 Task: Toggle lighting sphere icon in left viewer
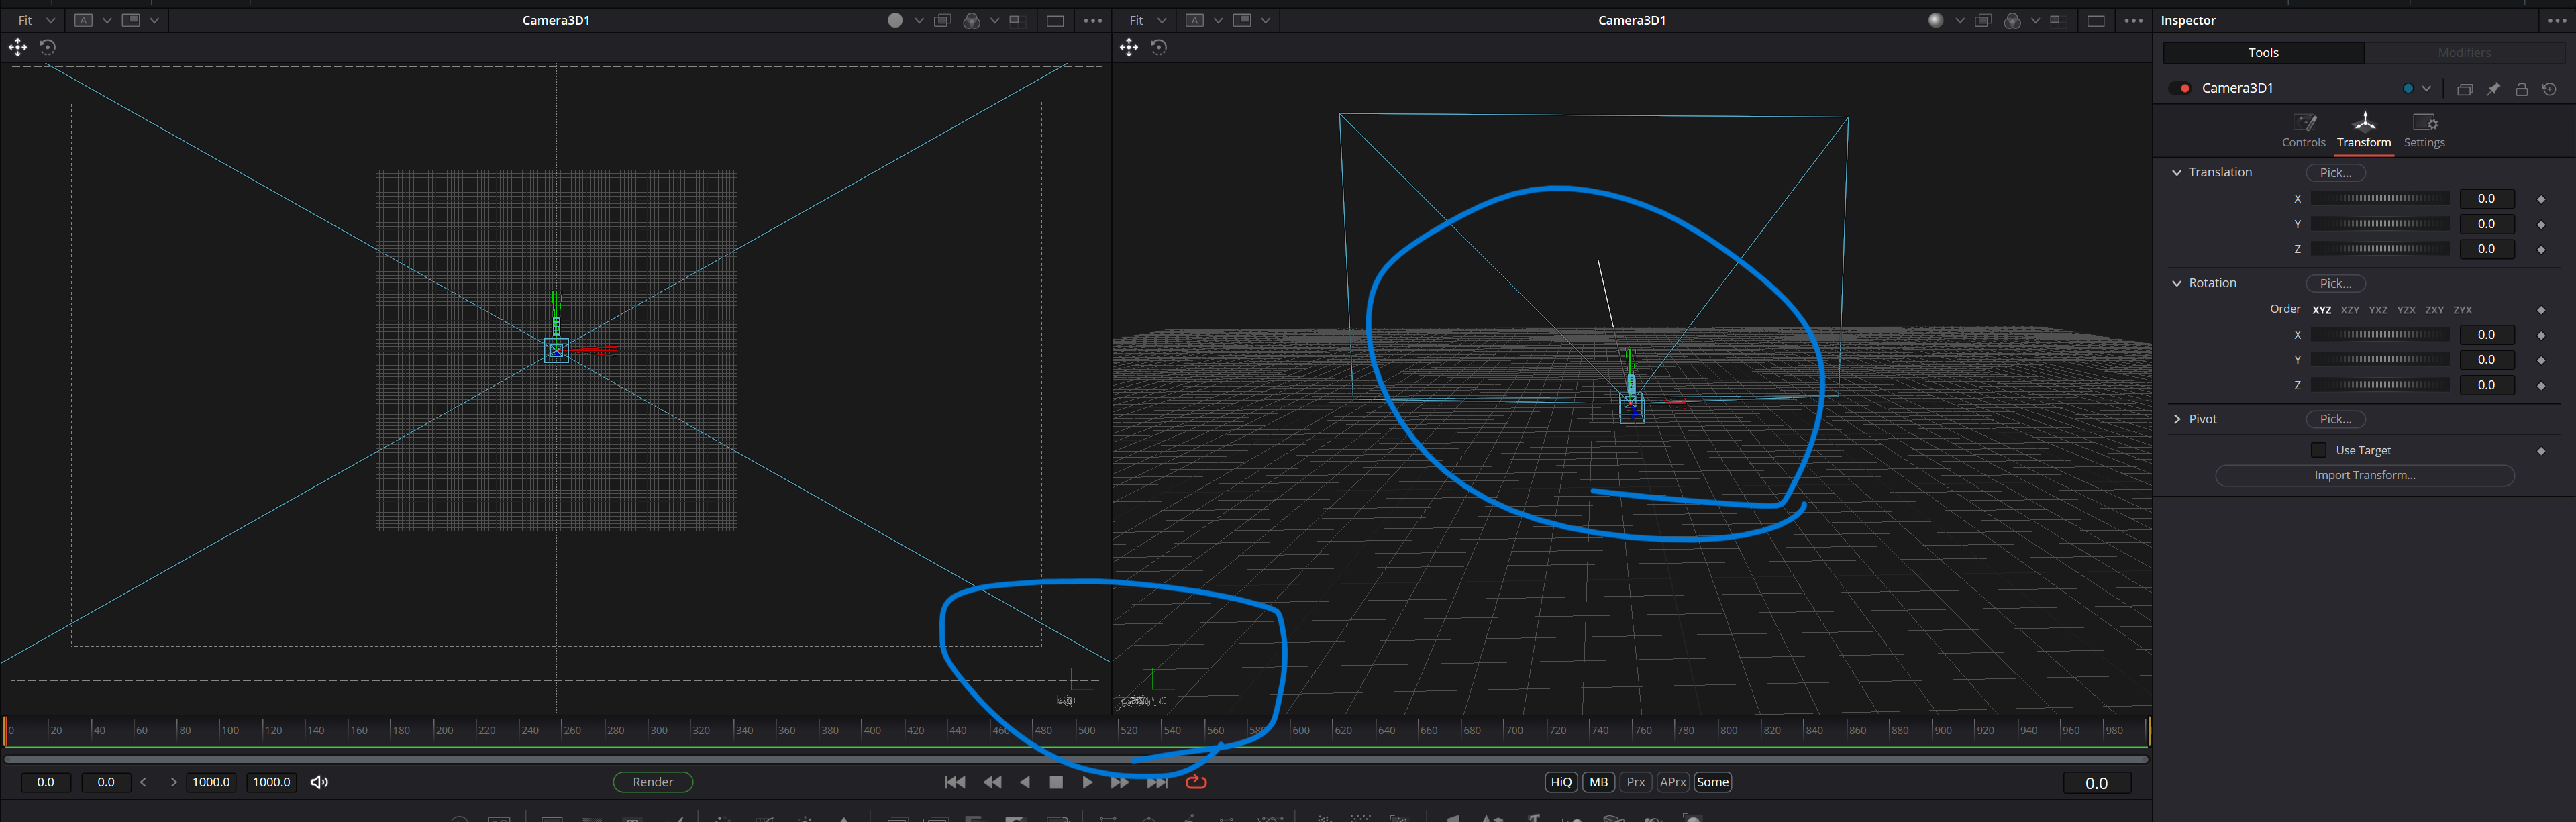click(x=895, y=20)
